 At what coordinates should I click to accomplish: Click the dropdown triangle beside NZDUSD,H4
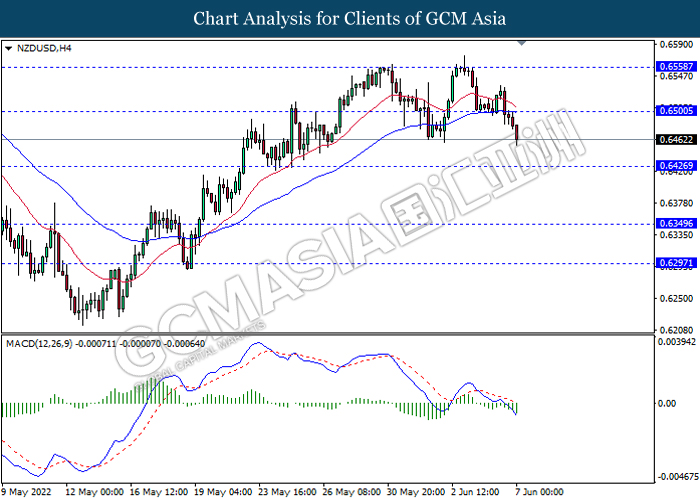pos(8,48)
